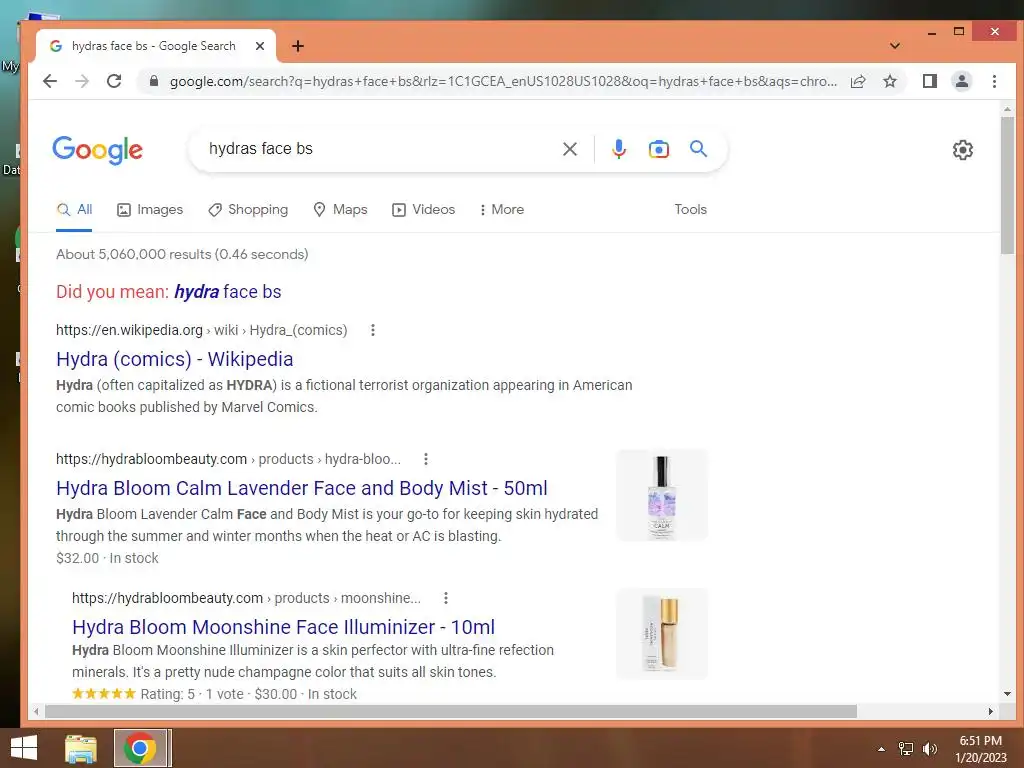The height and width of the screenshot is (768, 1024).
Task: View site information lock icon
Action: click(153, 81)
